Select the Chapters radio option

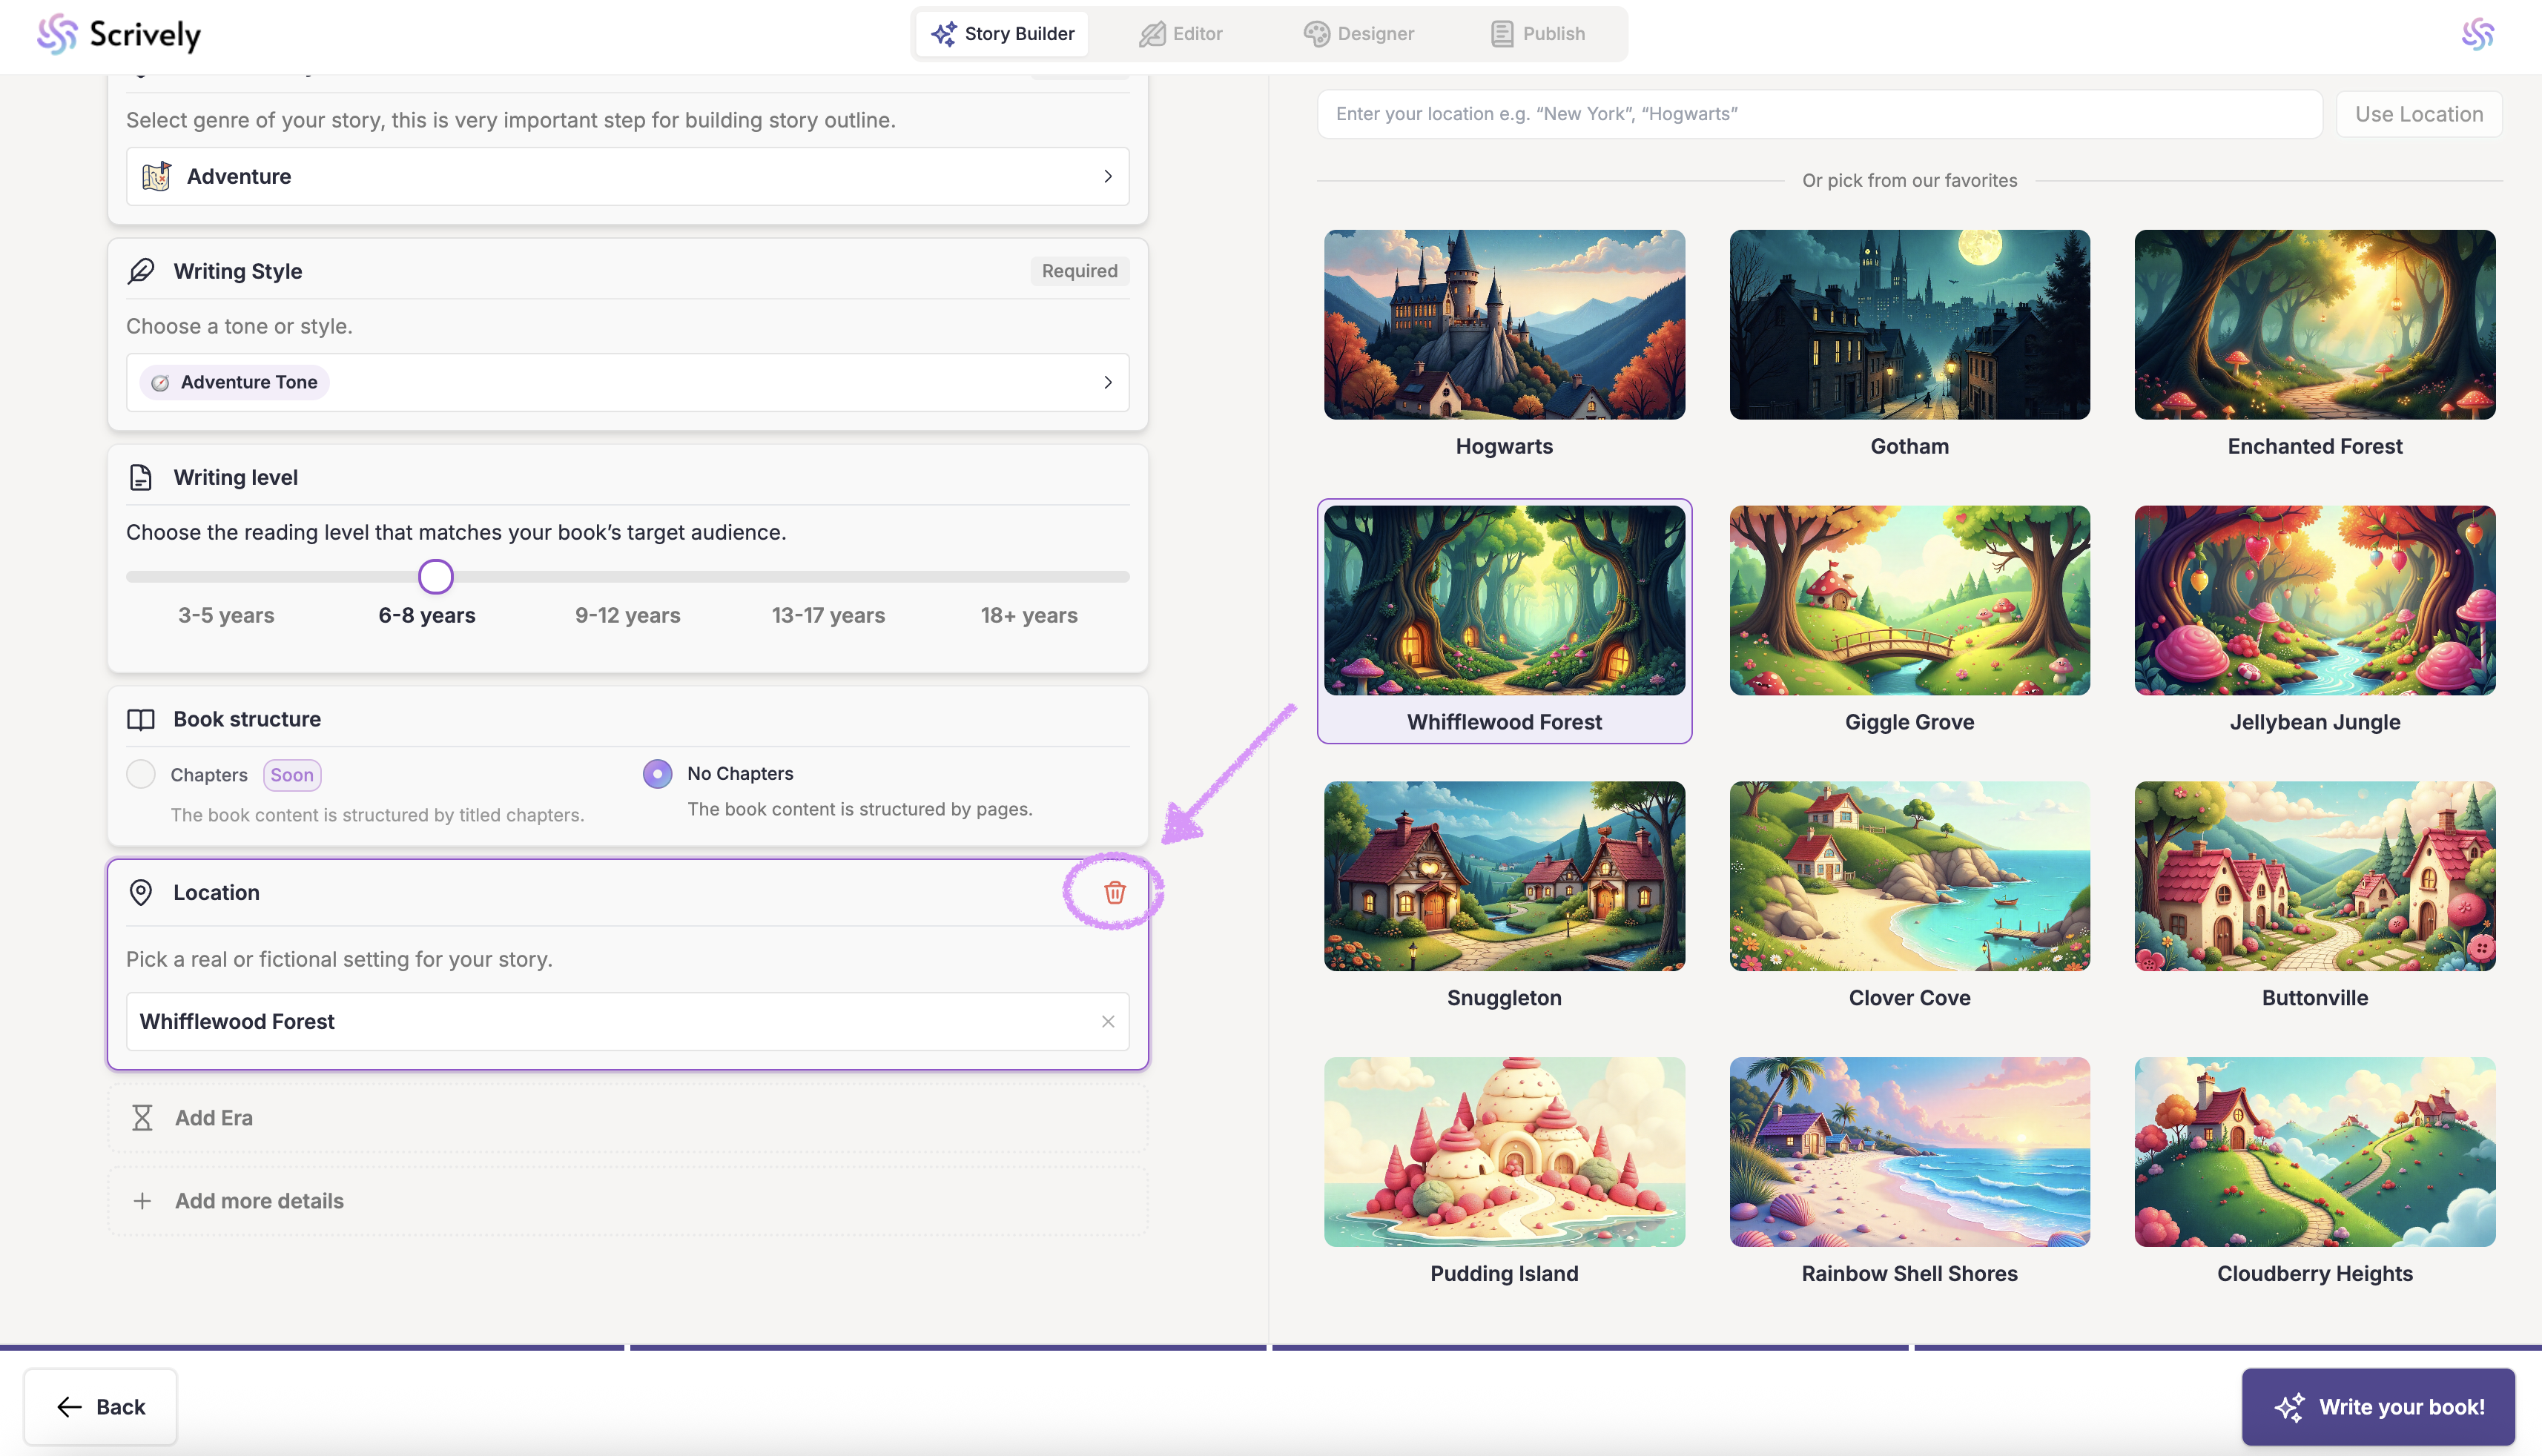(x=141, y=774)
